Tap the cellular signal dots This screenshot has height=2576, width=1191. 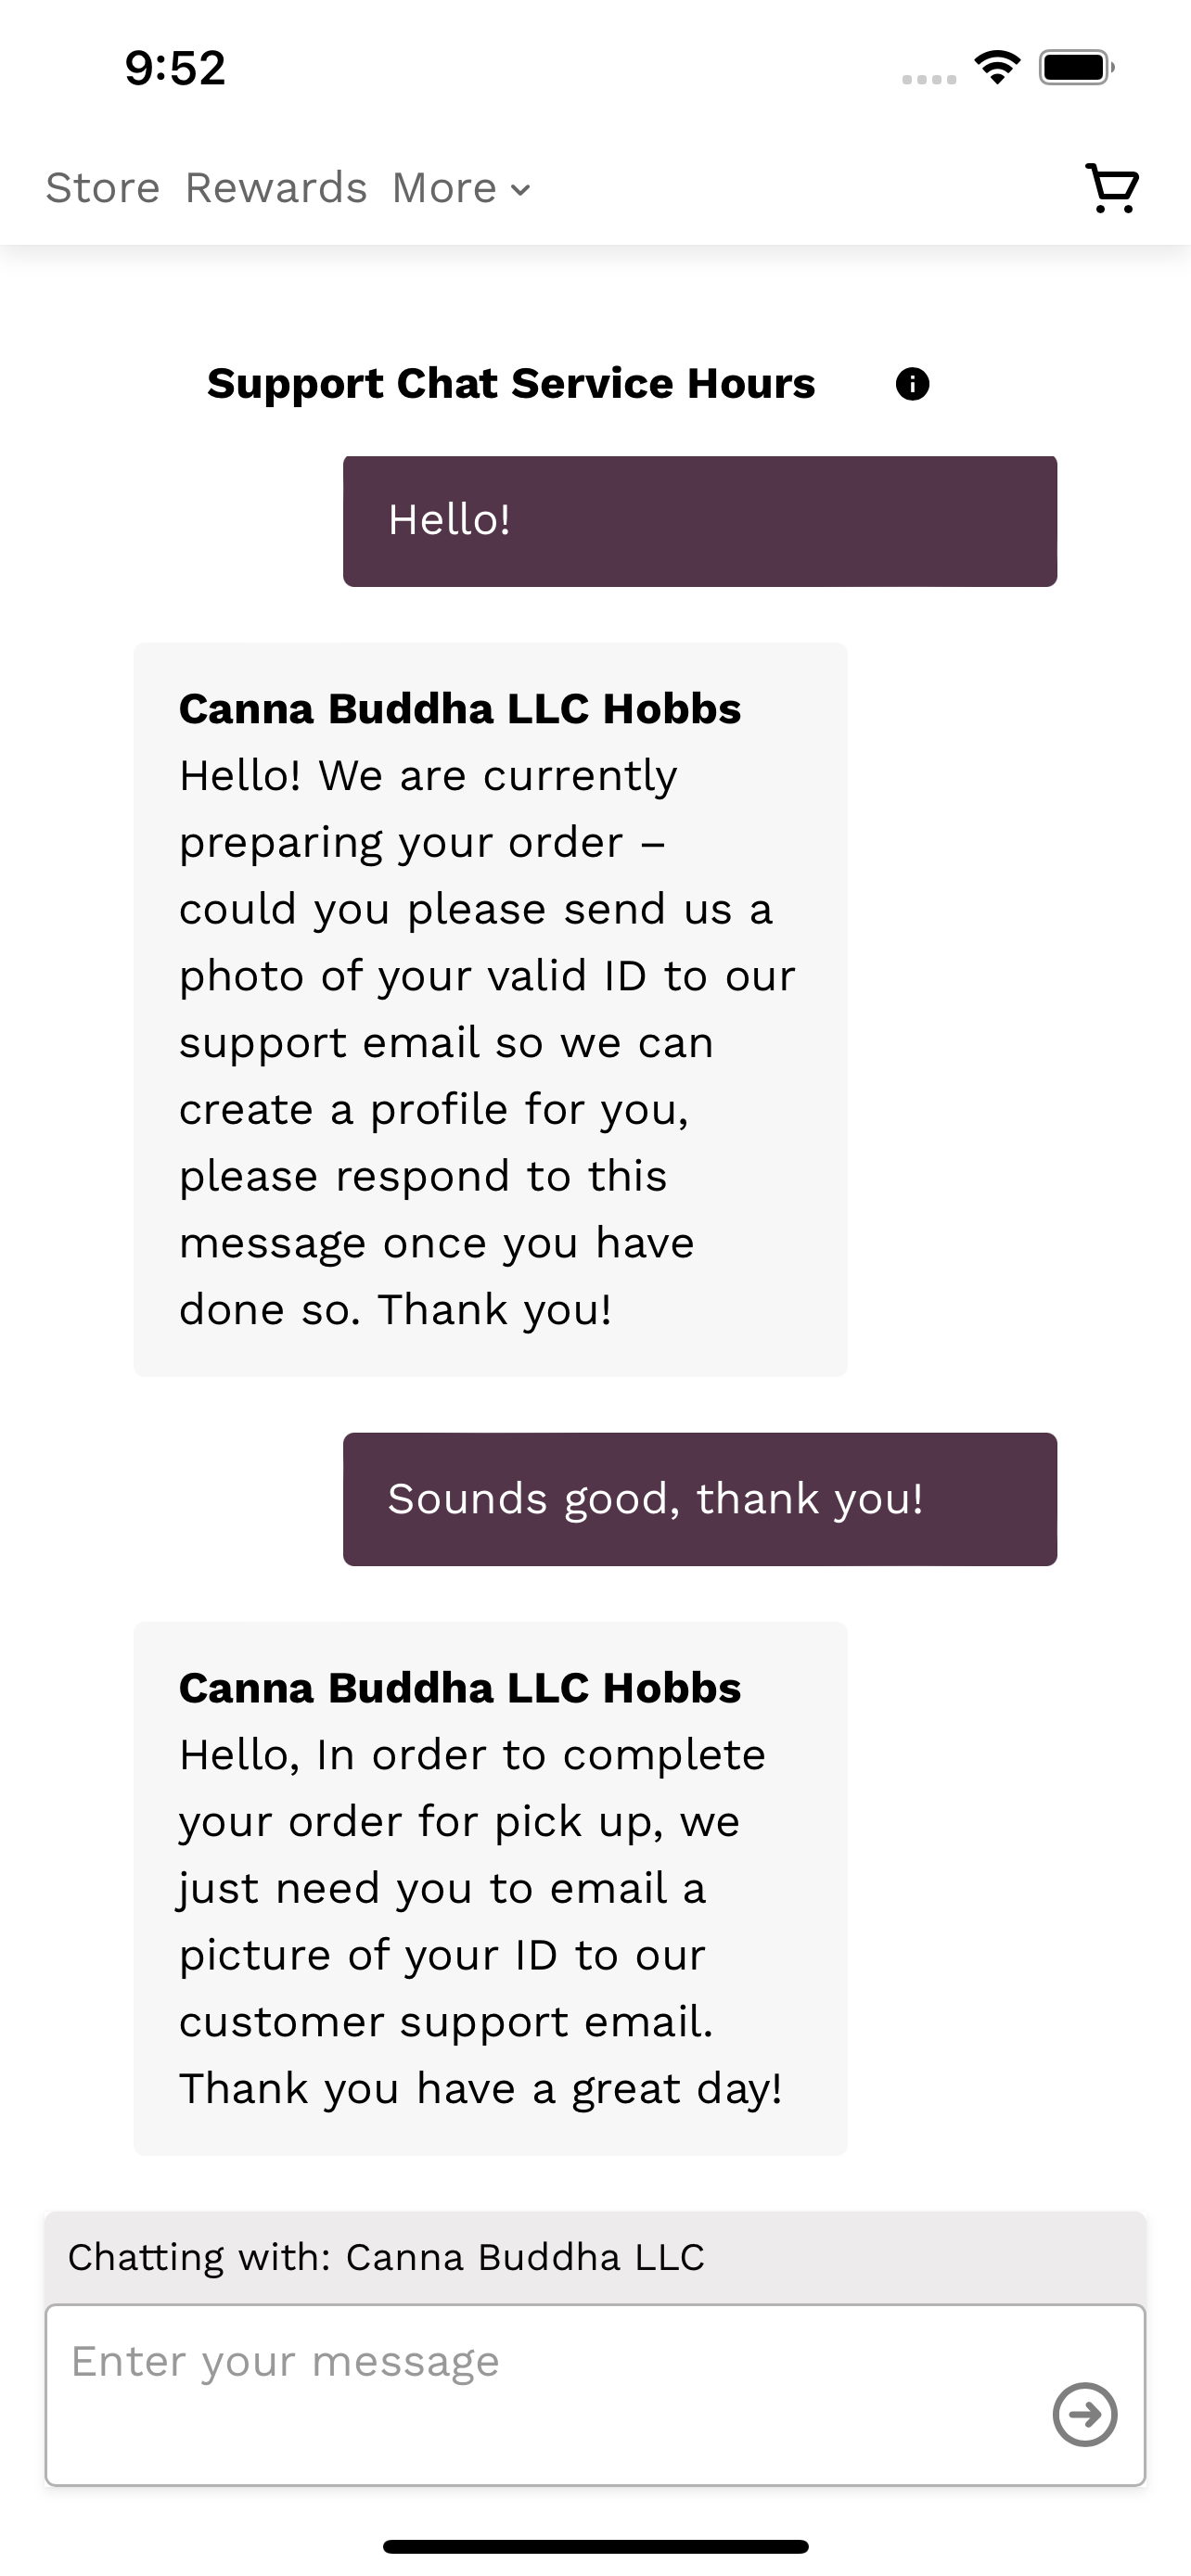click(929, 79)
